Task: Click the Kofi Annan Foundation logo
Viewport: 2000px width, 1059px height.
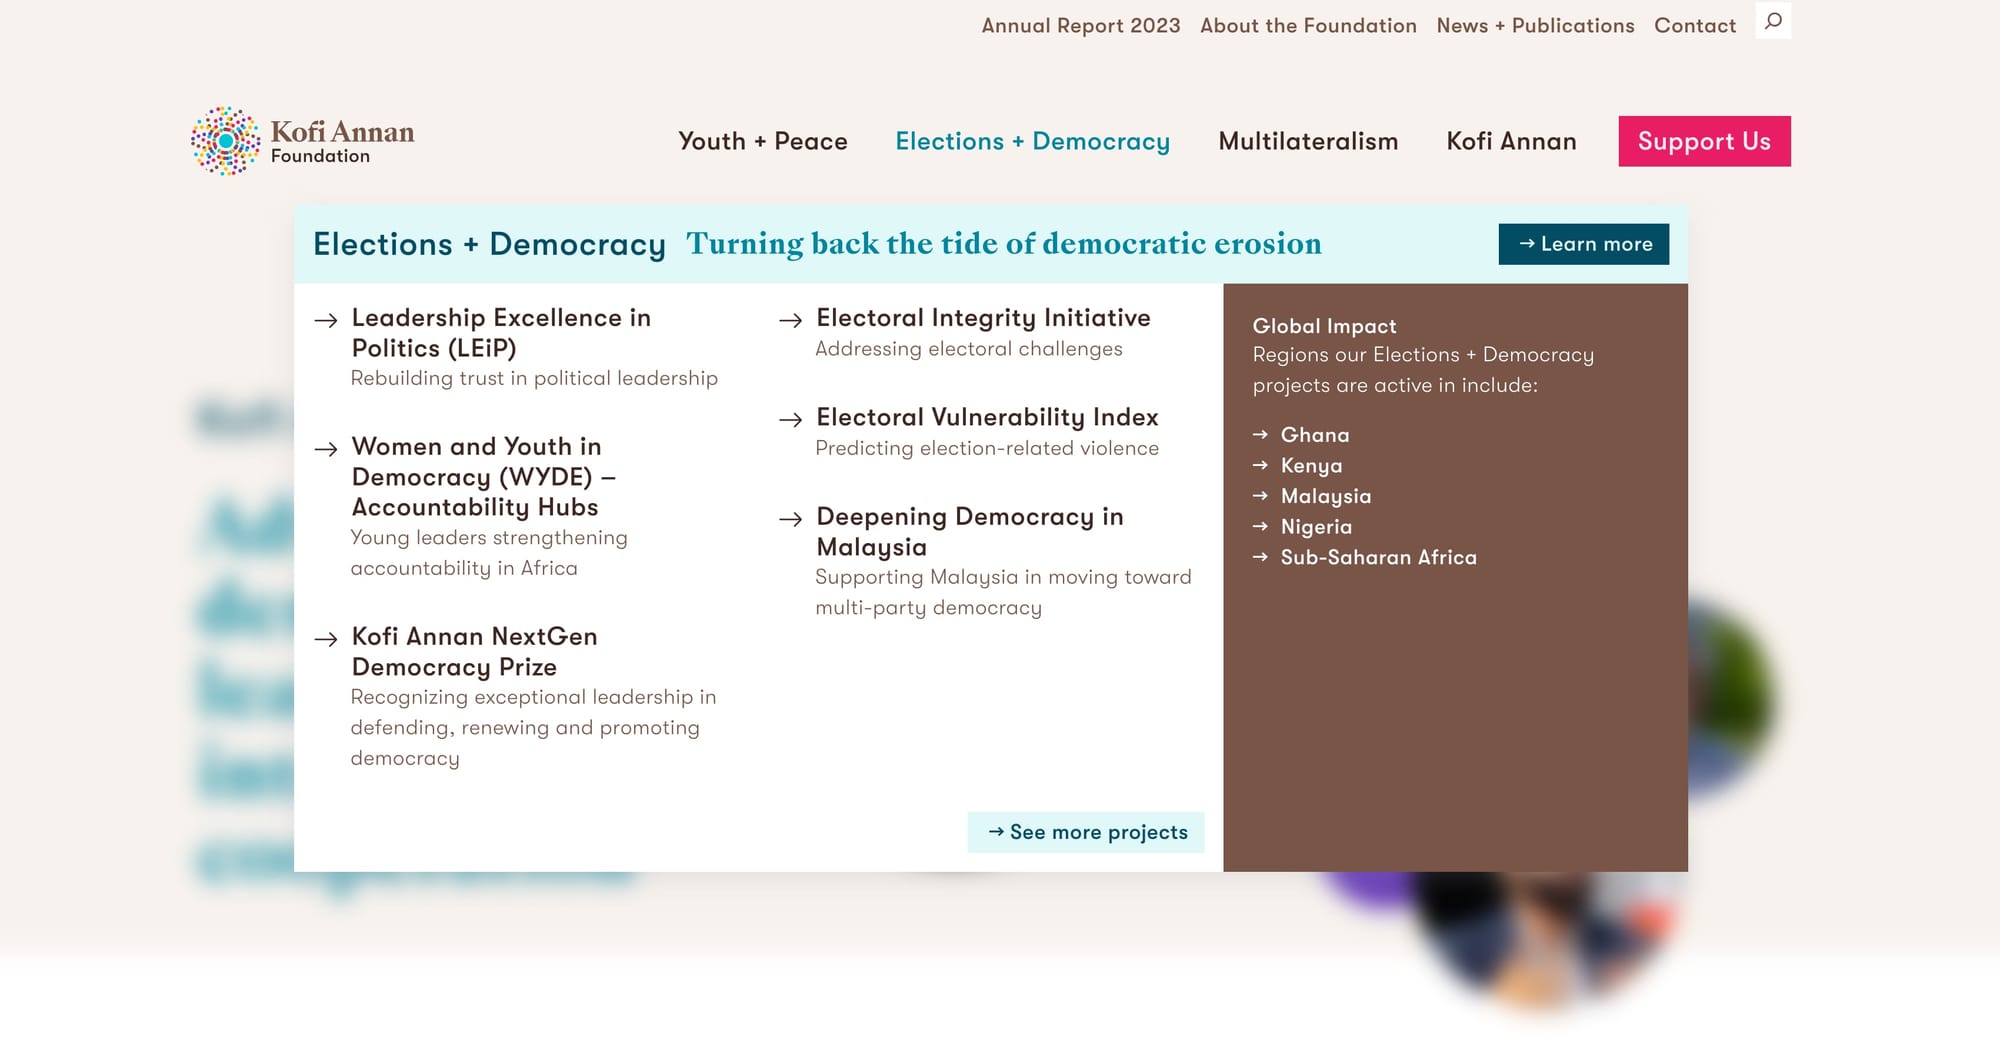Action: pyautogui.click(x=302, y=141)
